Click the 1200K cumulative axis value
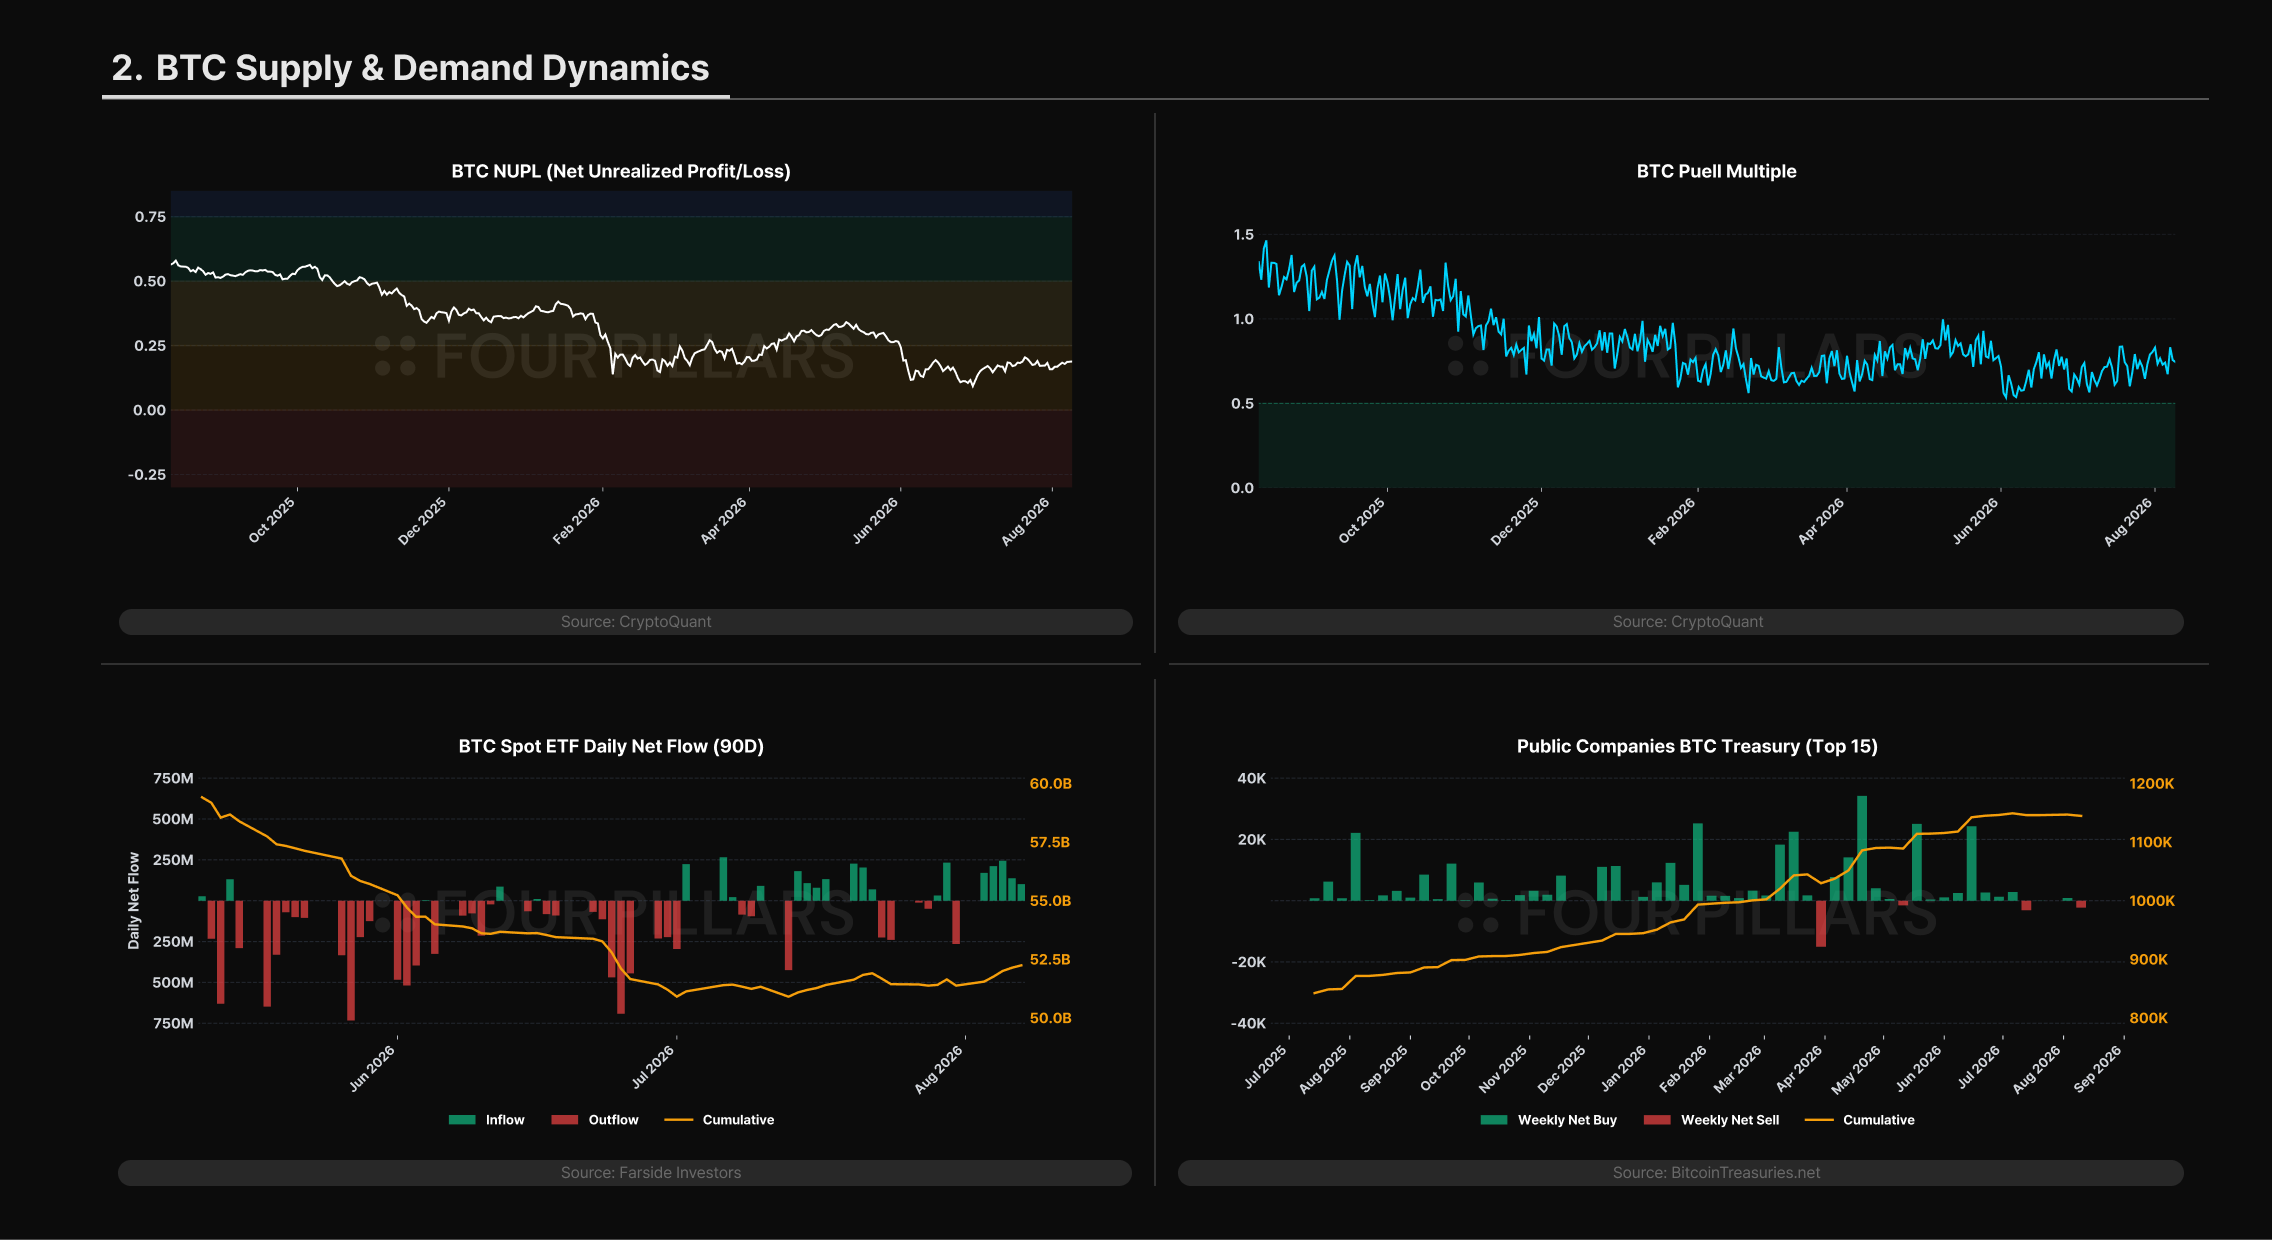Image resolution: width=2272 pixels, height=1240 pixels. (2152, 784)
